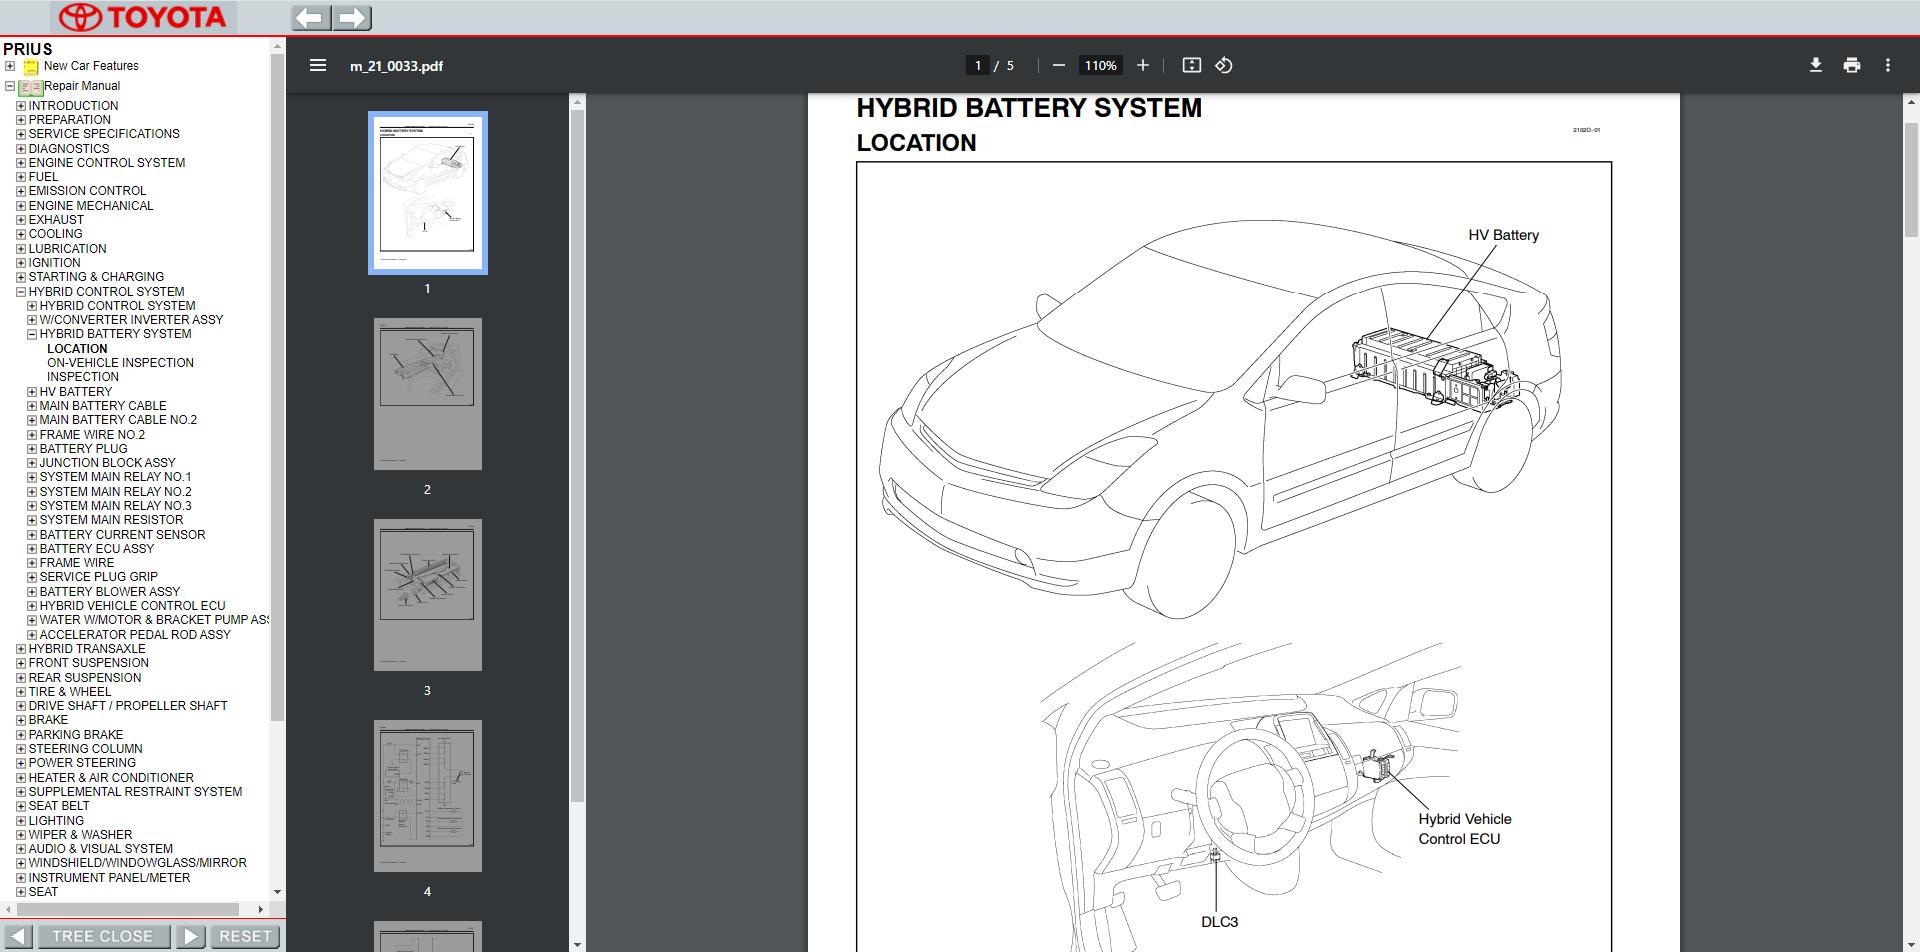Expand the HV BATTERY subsection

pos(32,392)
